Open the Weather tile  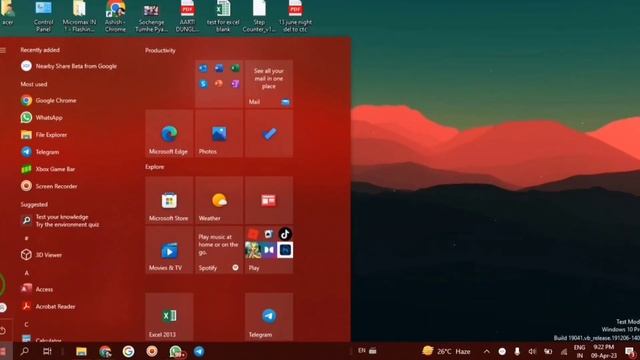pos(219,200)
